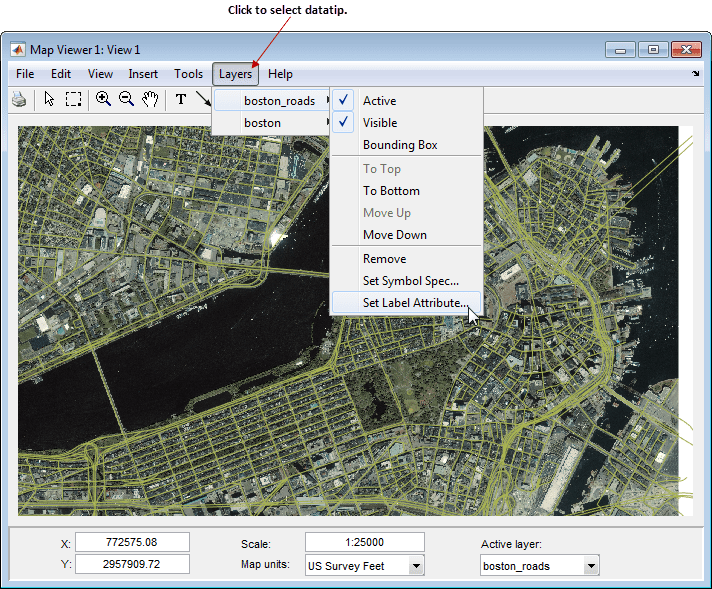Image resolution: width=712 pixels, height=589 pixels.
Task: Select the arrow pointer tool
Action: (49, 99)
